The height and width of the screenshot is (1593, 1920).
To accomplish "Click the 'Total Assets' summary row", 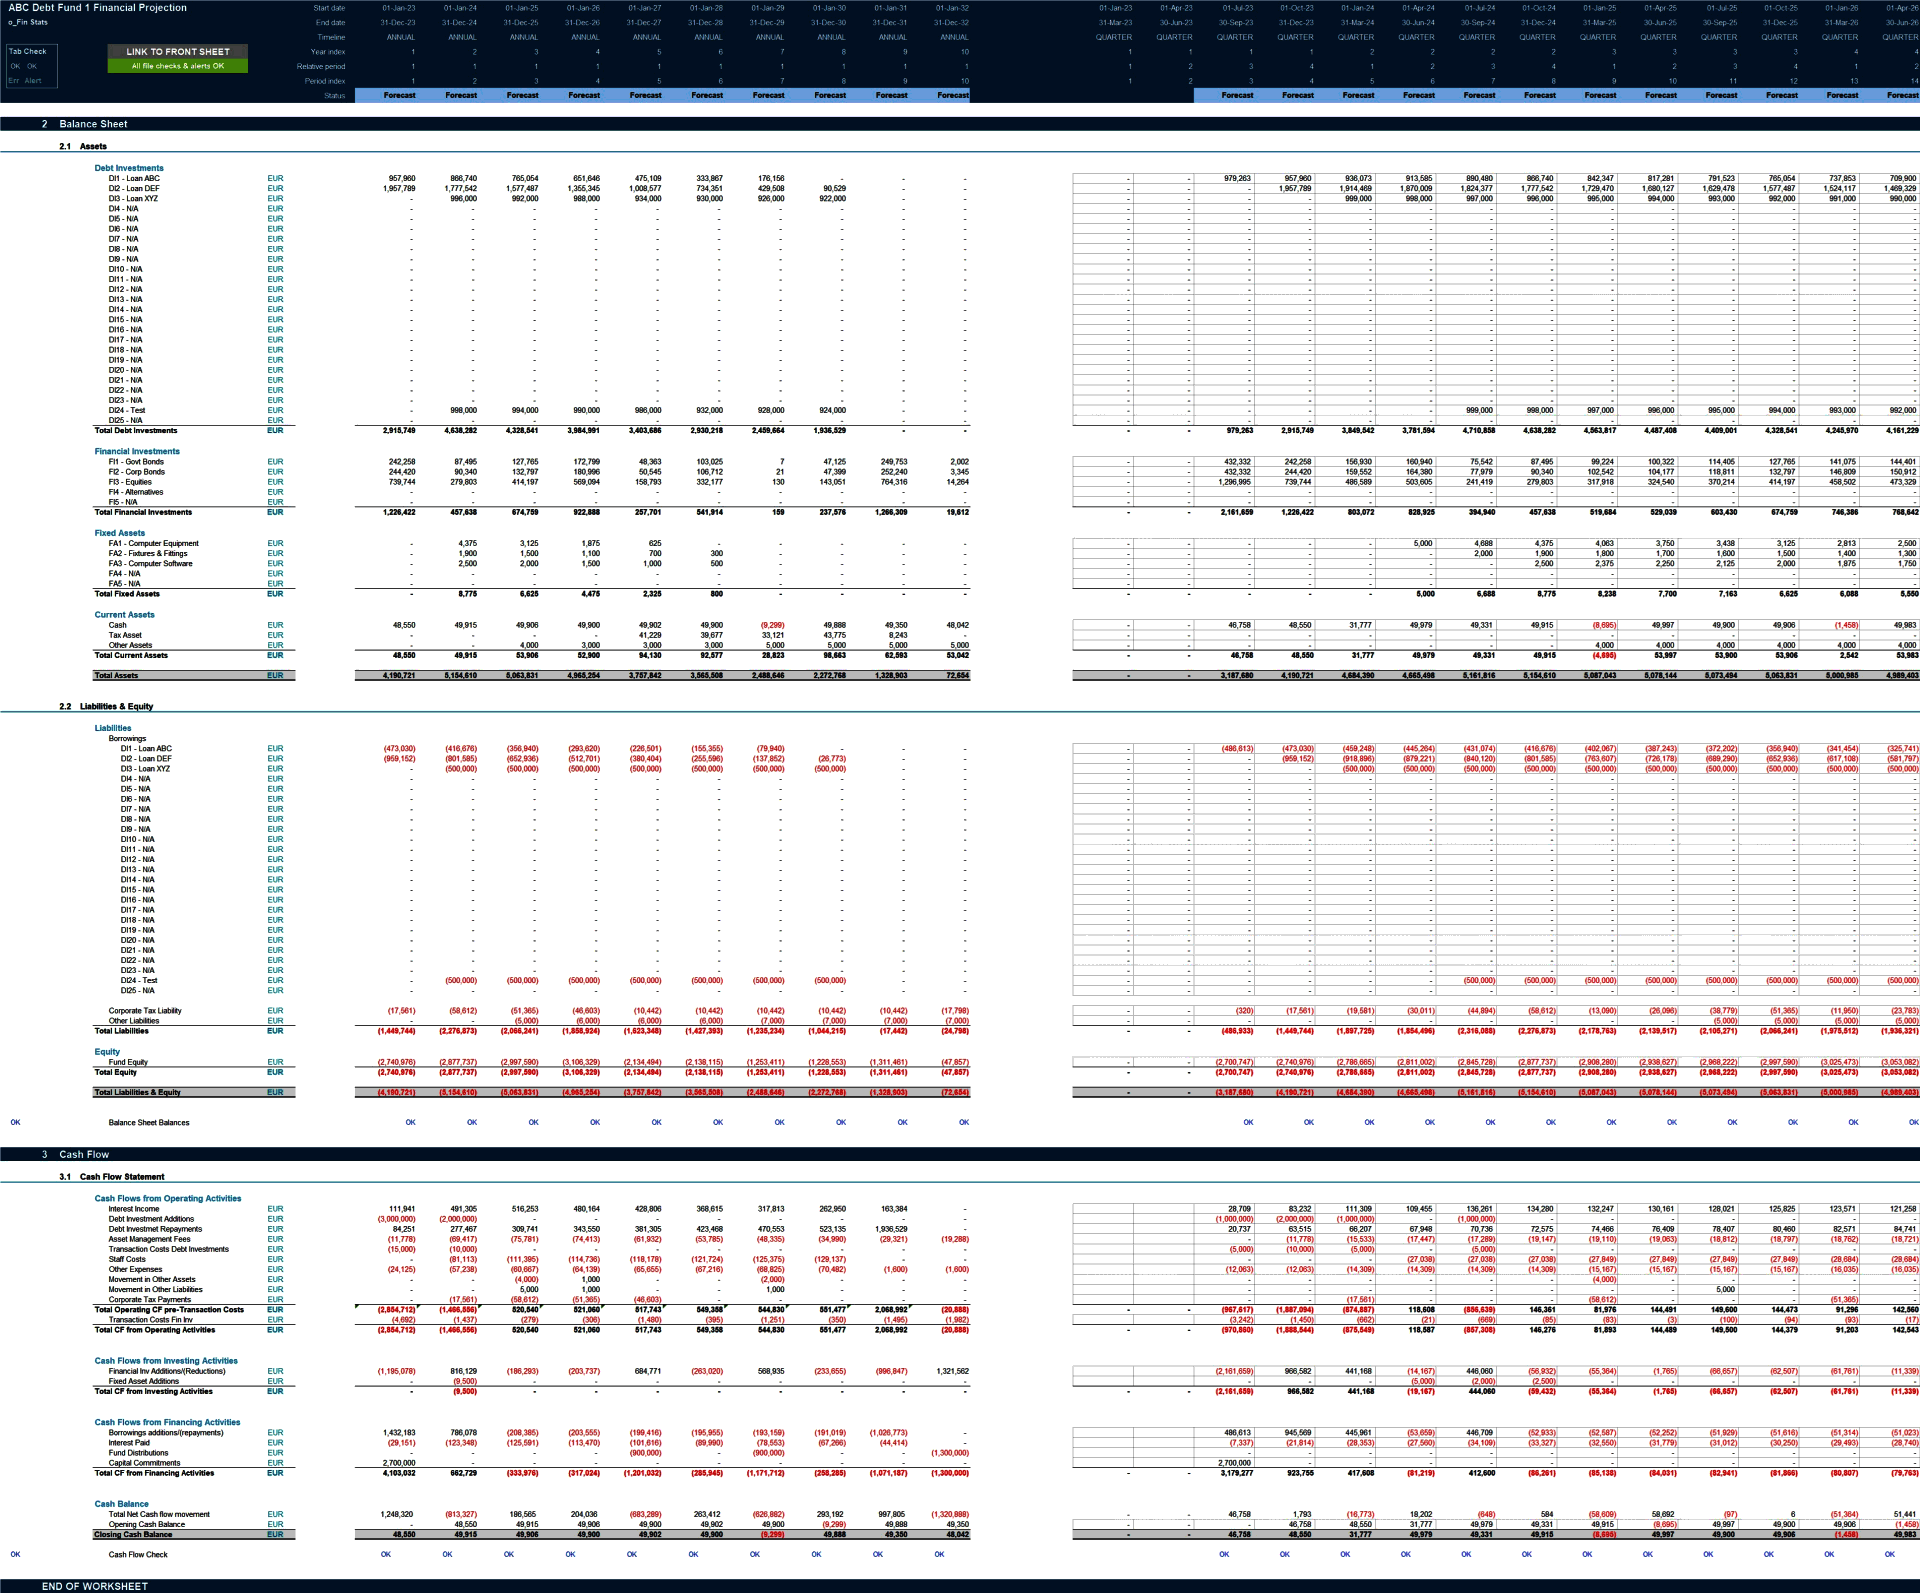I will 117,675.
